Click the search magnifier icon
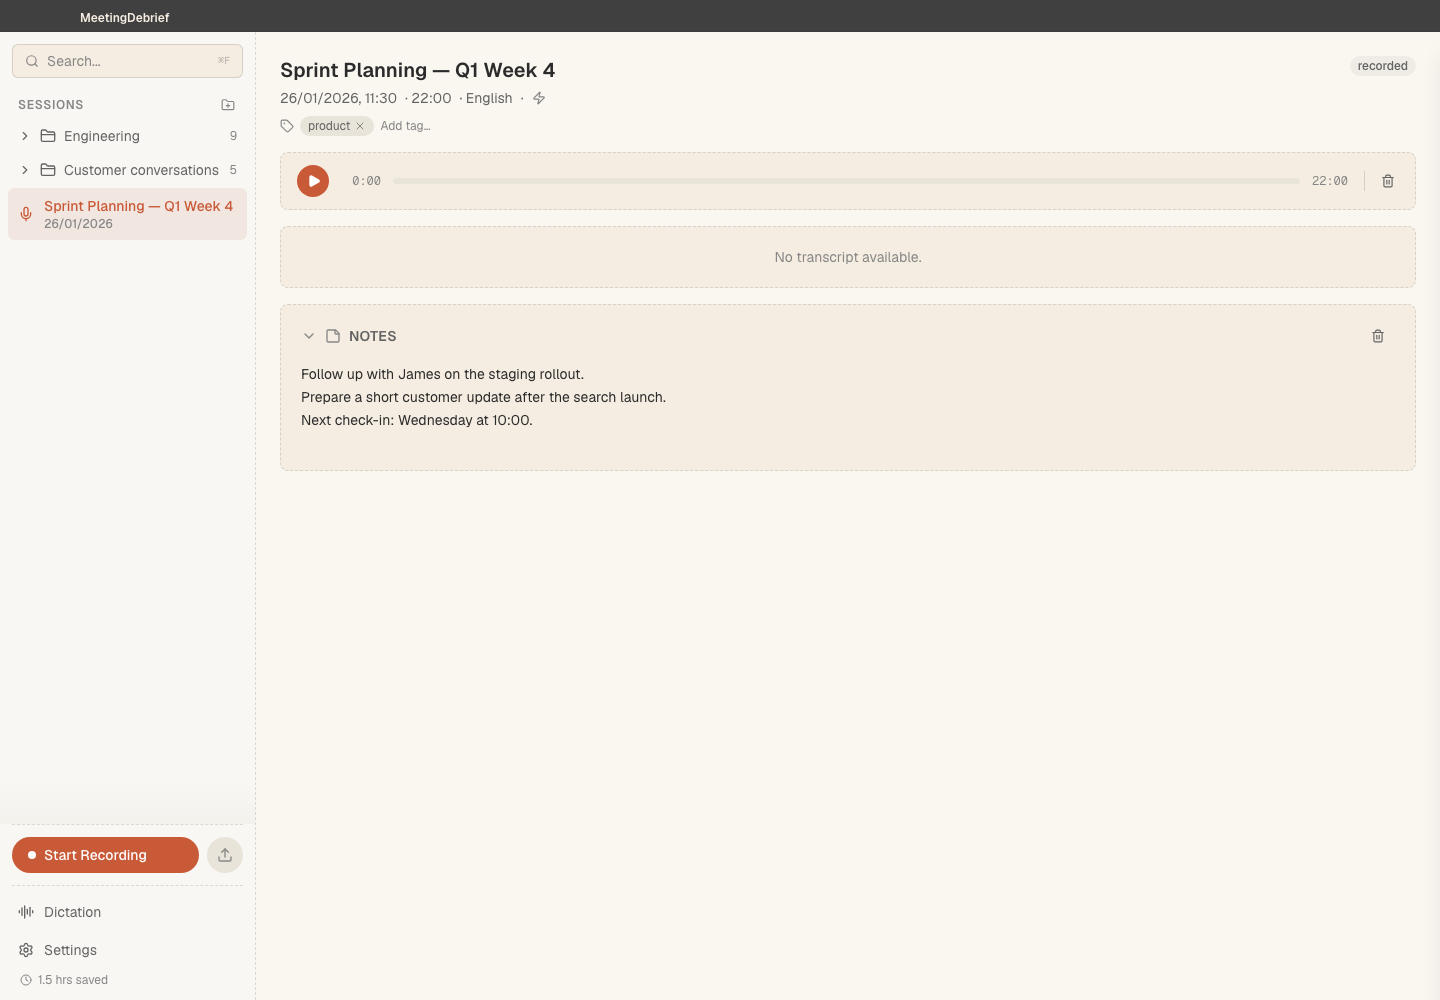Screen dimensions: 1440x1000 coord(32,61)
